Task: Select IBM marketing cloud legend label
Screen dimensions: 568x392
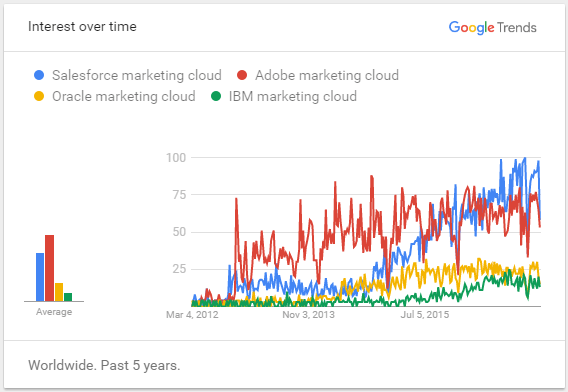Action: (x=293, y=96)
